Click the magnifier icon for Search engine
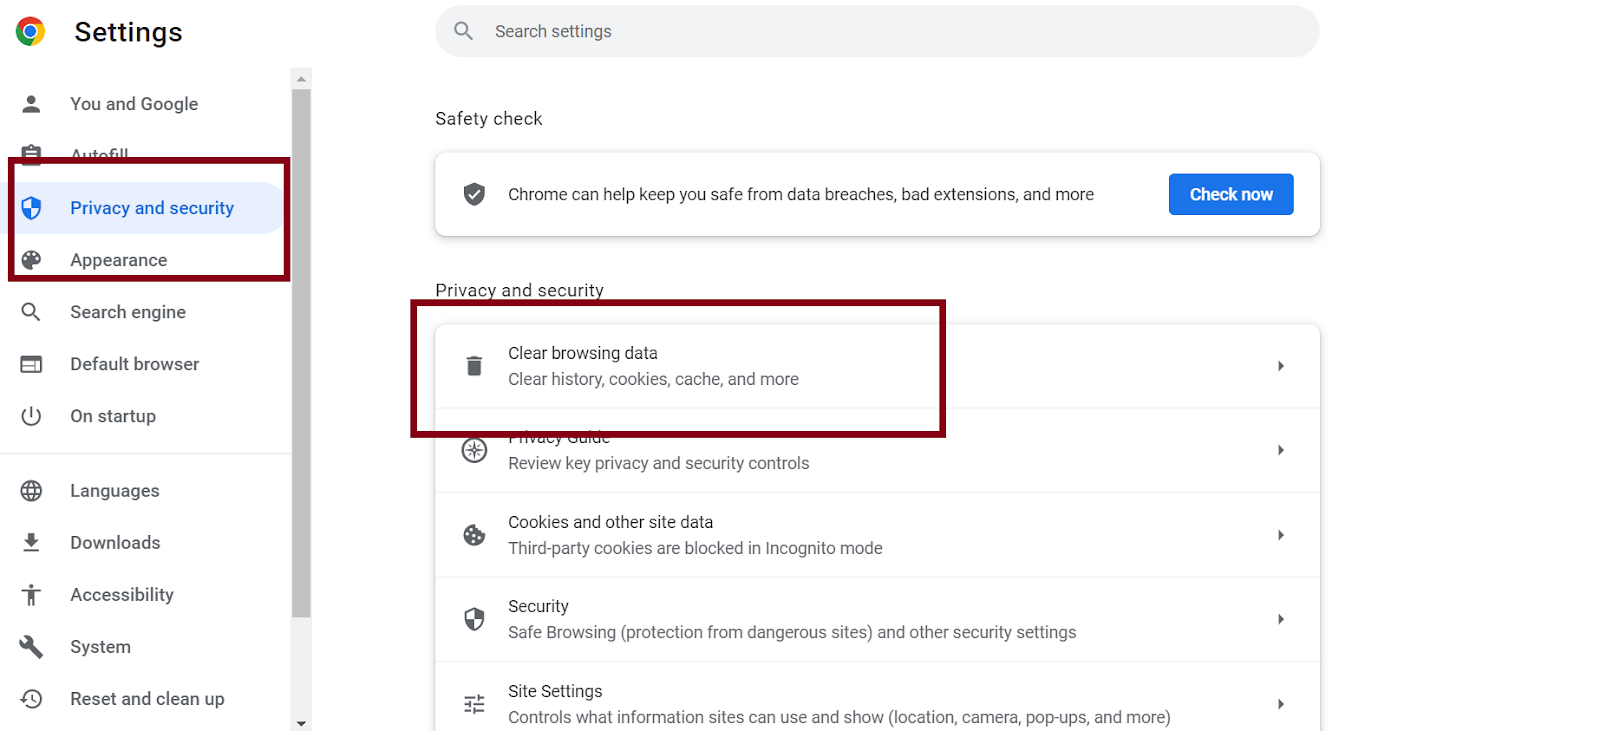1600x731 pixels. click(x=32, y=312)
